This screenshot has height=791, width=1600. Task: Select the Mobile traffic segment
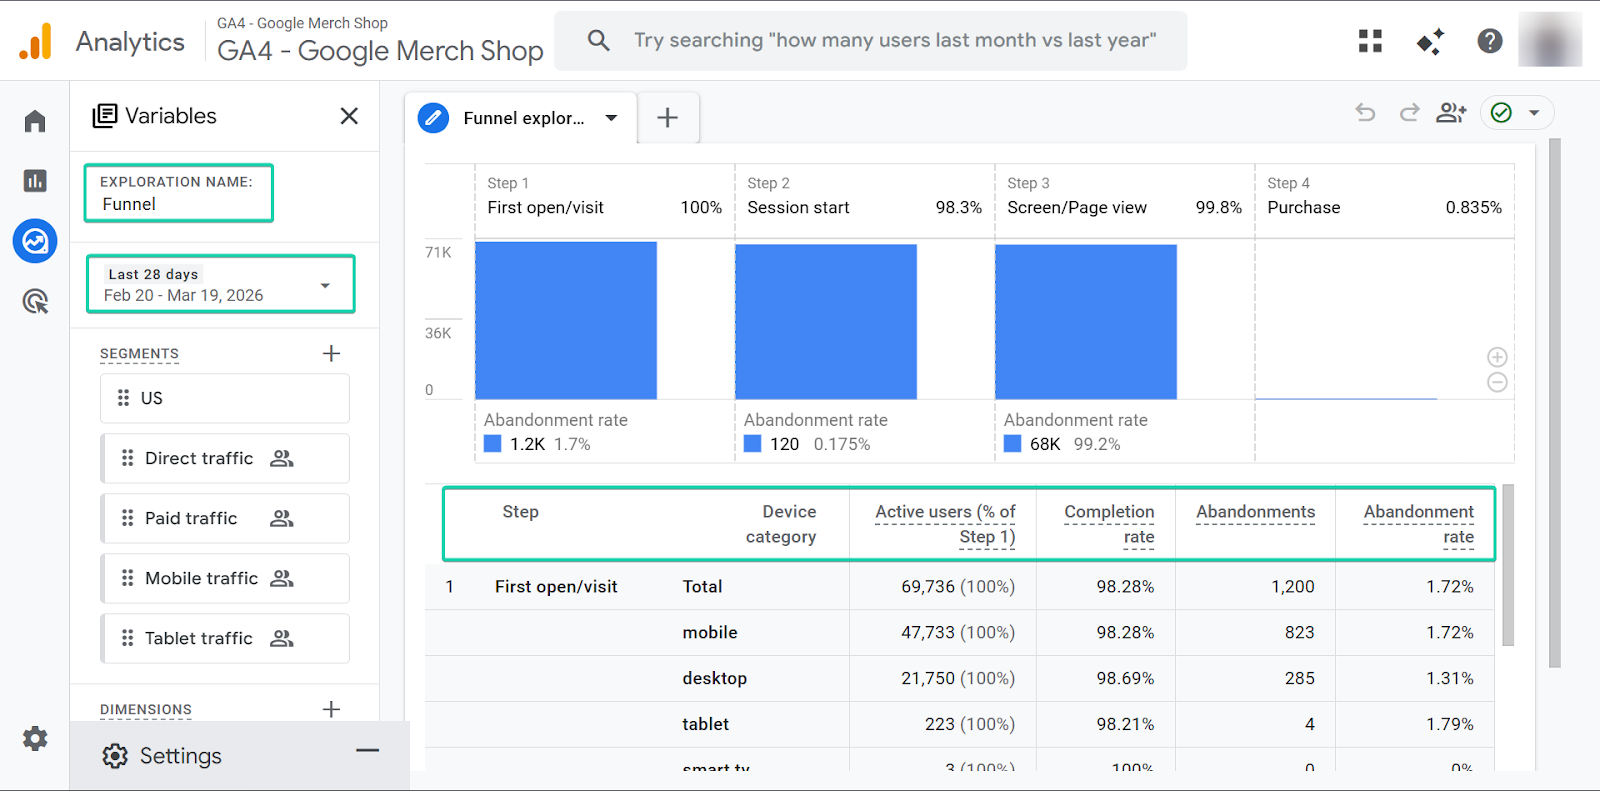click(x=225, y=578)
